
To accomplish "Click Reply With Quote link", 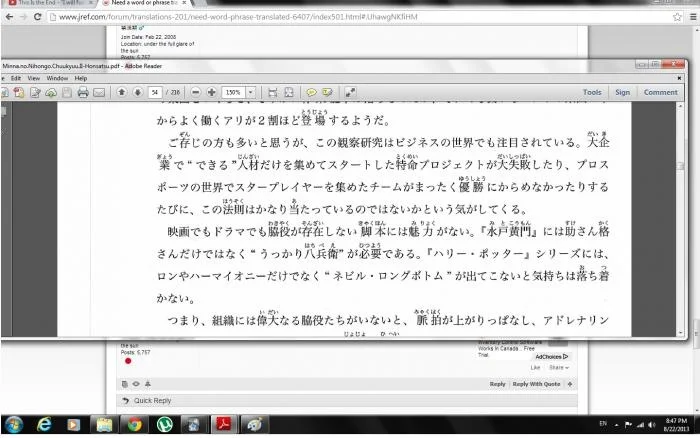I will pos(536,384).
